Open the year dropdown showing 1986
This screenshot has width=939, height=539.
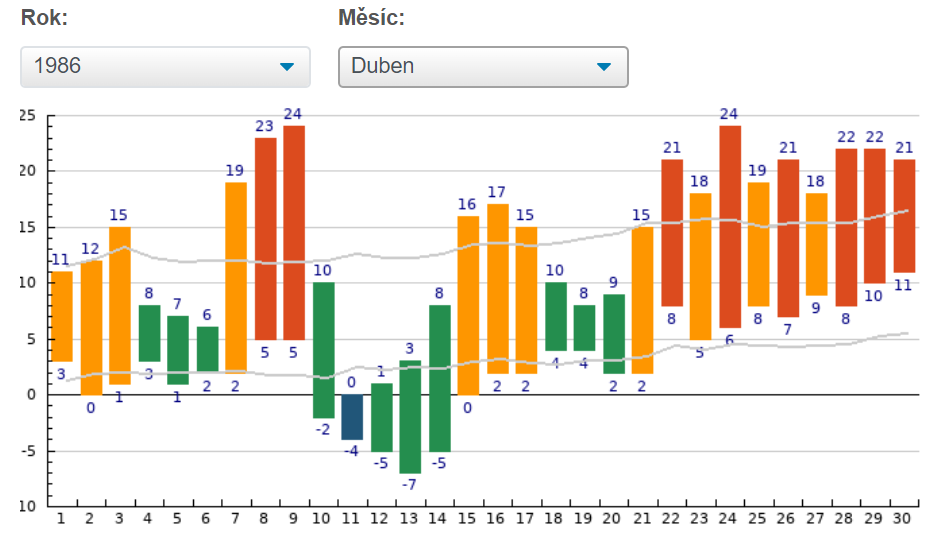pyautogui.click(x=165, y=67)
